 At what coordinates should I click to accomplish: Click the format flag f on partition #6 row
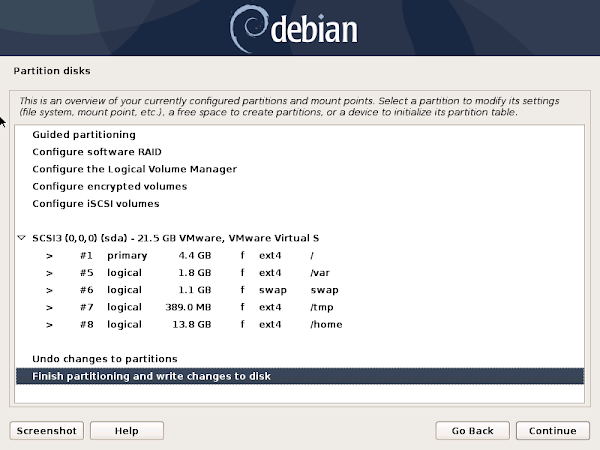[x=242, y=290]
